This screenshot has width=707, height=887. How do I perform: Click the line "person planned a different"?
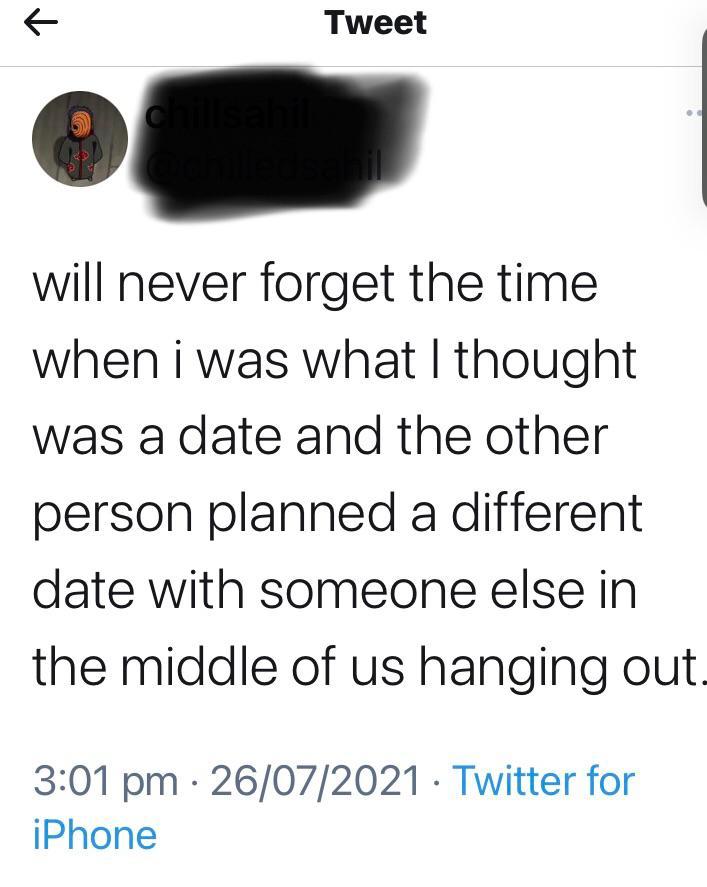(337, 514)
